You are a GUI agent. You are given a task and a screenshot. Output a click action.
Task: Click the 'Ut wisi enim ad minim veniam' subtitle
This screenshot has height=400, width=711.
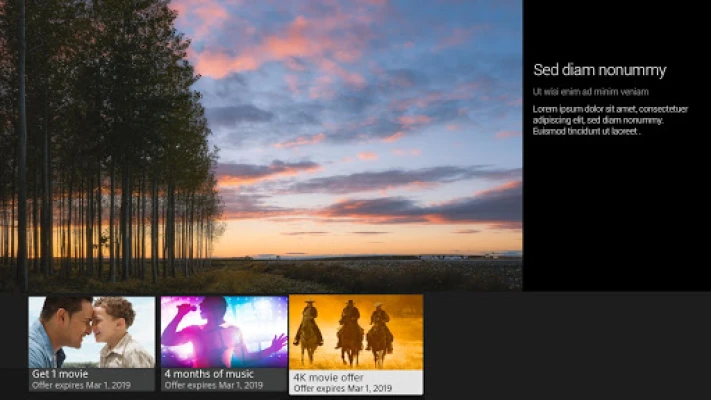point(590,92)
